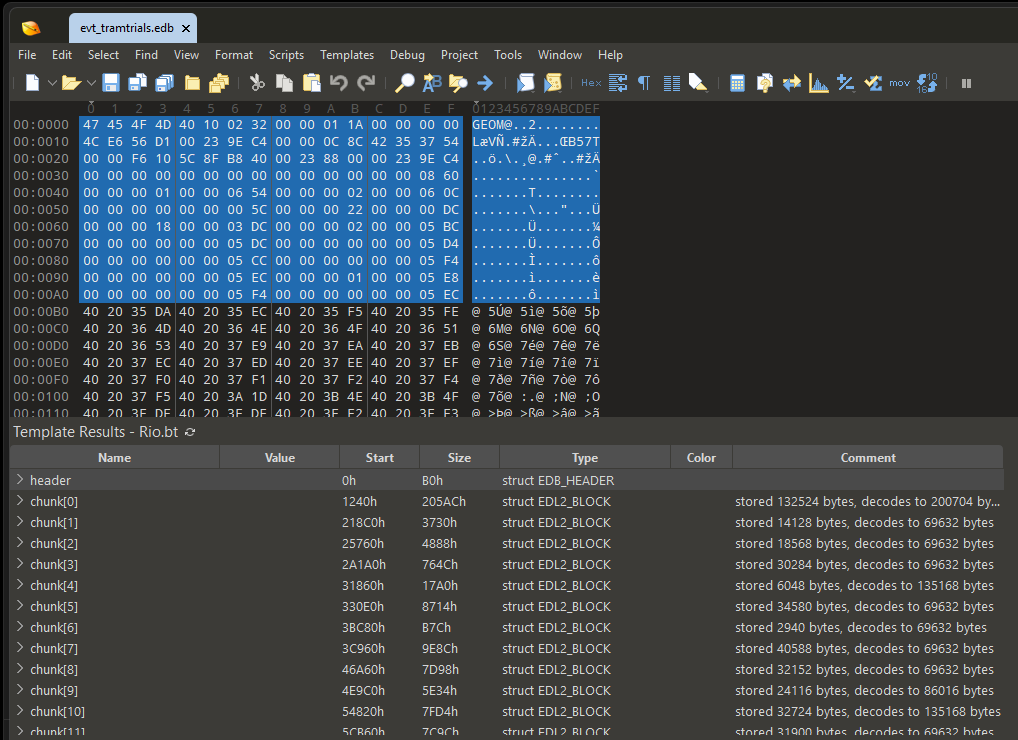Click the Save file icon
Viewport: 1018px width, 740px height.
(111, 83)
